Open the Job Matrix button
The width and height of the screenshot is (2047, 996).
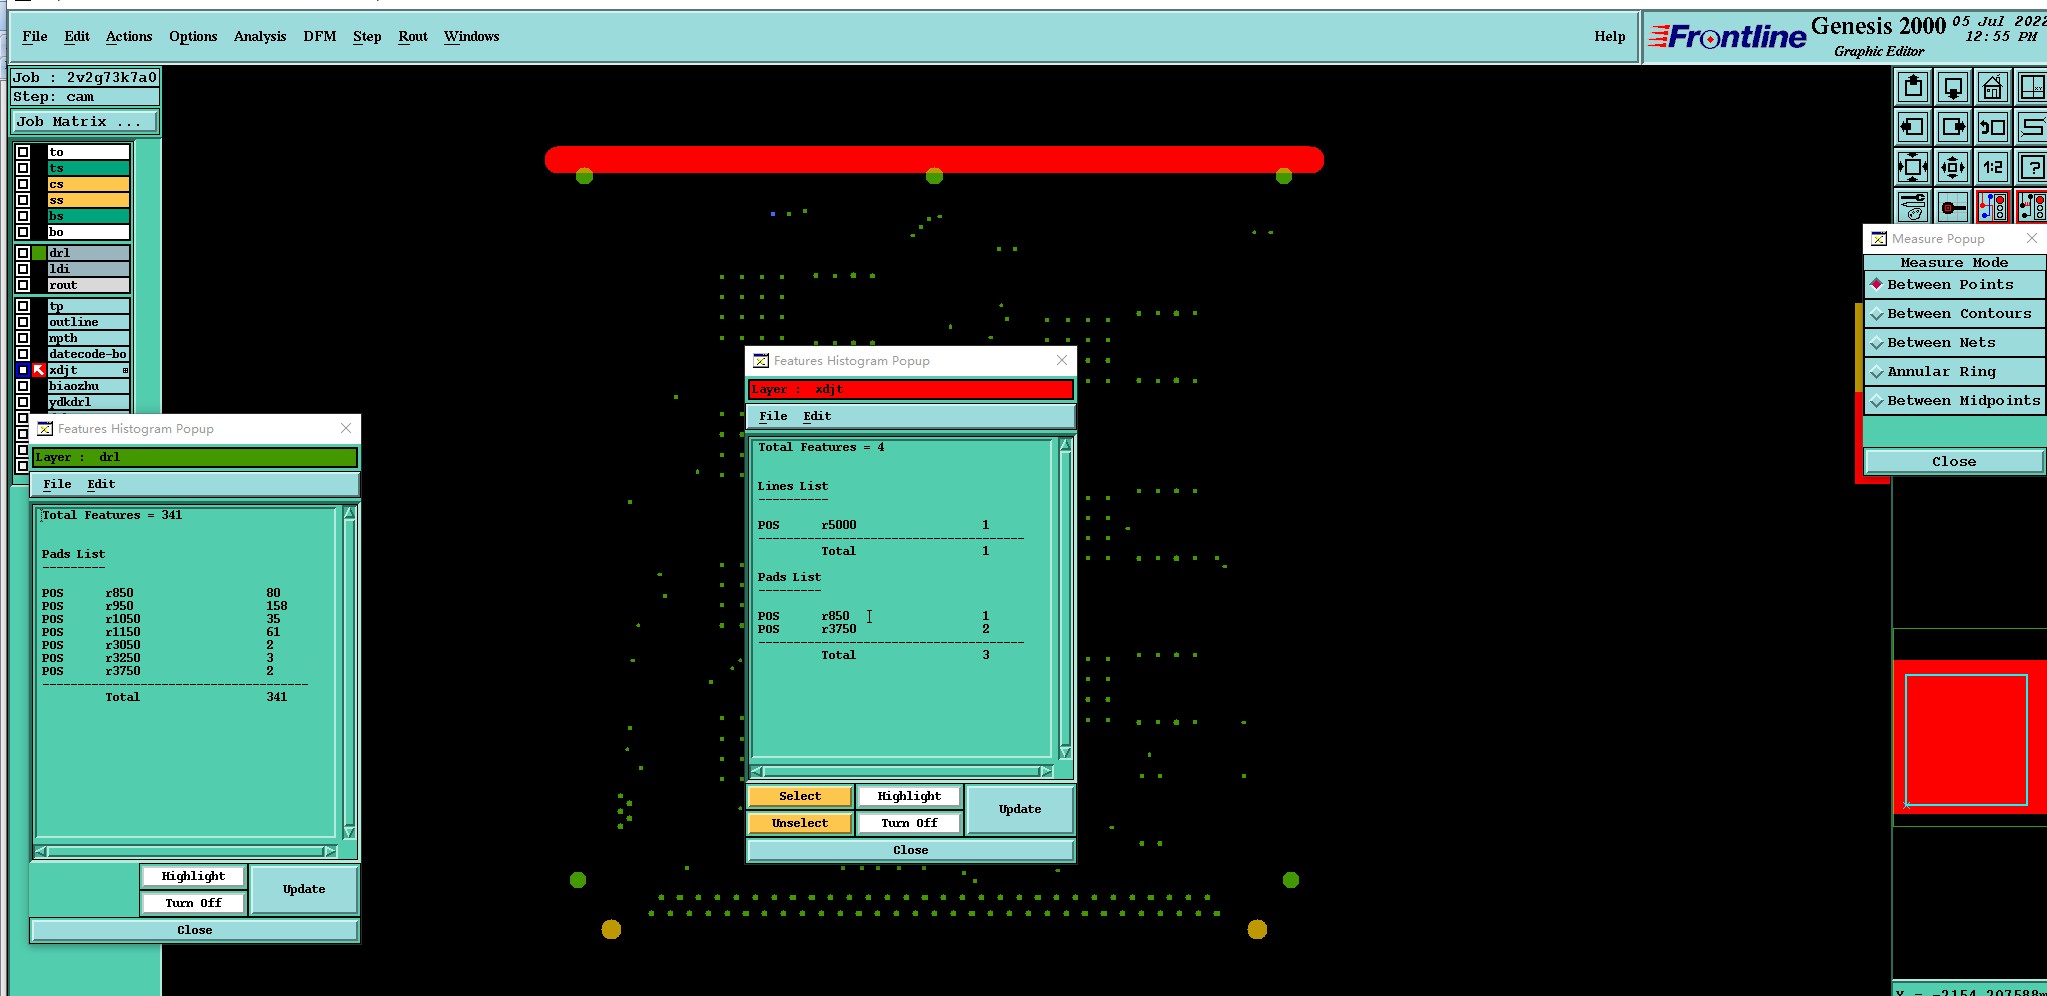point(85,121)
